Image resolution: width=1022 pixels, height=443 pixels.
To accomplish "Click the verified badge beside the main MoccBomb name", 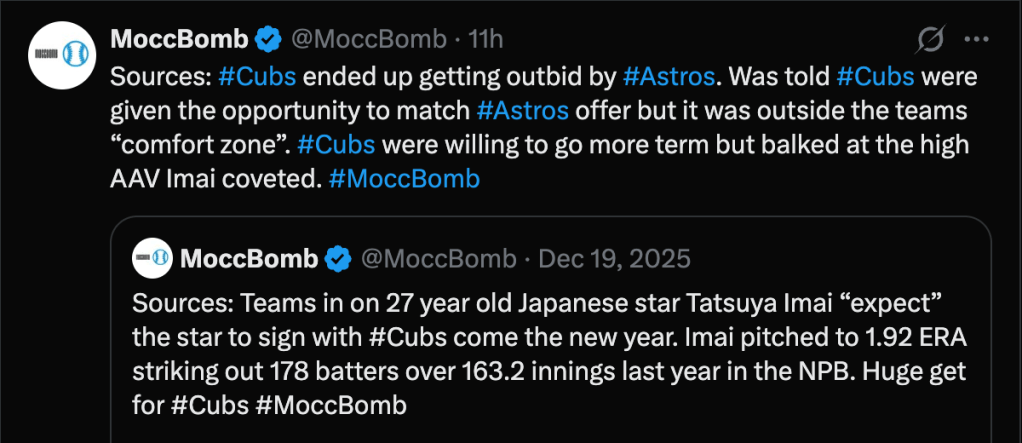I will click(267, 40).
